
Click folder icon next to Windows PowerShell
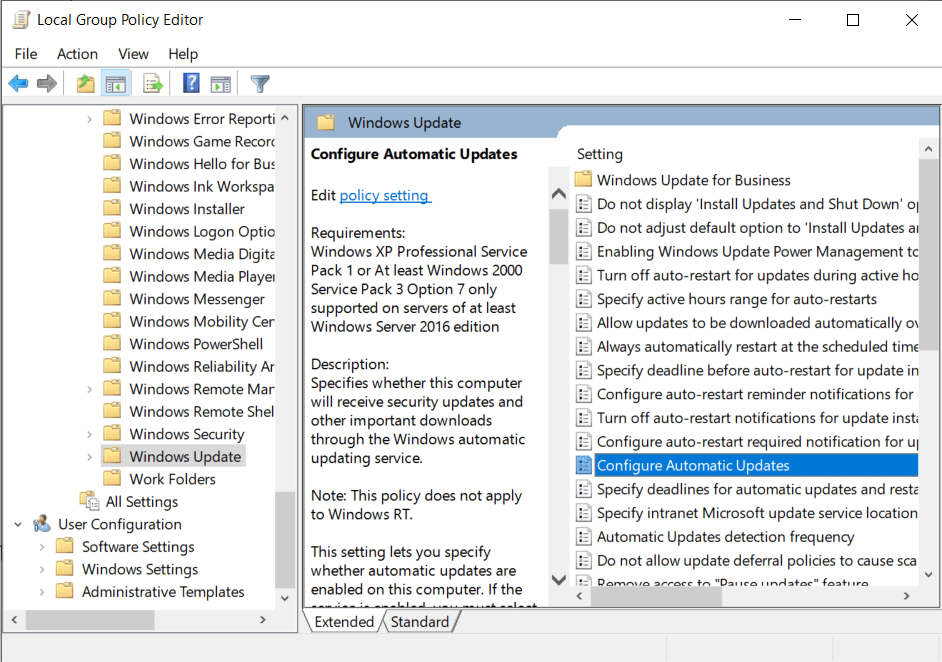point(112,343)
